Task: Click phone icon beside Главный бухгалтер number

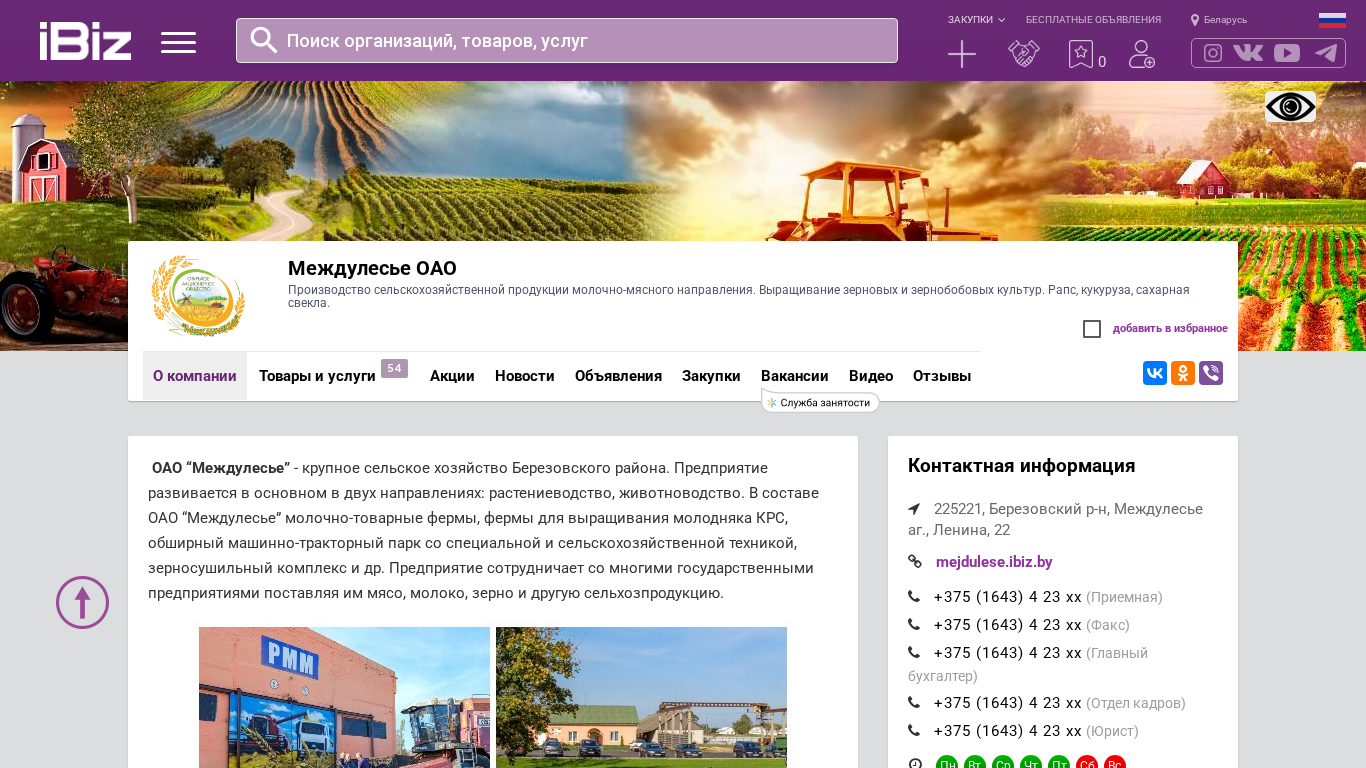Action: pyautogui.click(x=914, y=653)
